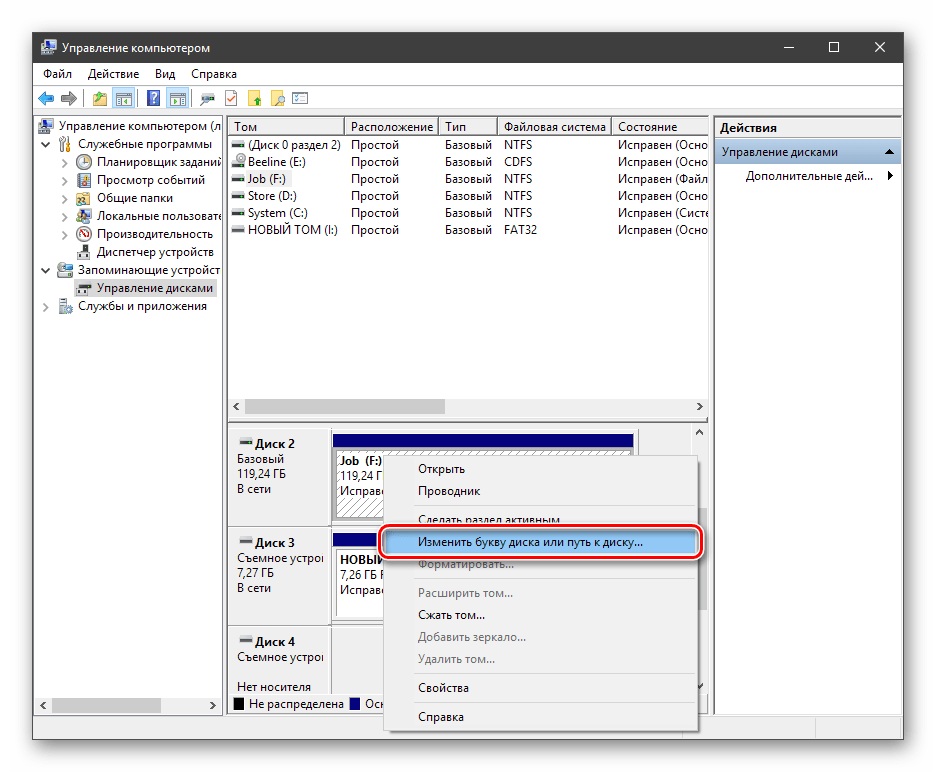Click the Device Manager icon in tree
Screen dimensions: 936x772
click(85, 252)
